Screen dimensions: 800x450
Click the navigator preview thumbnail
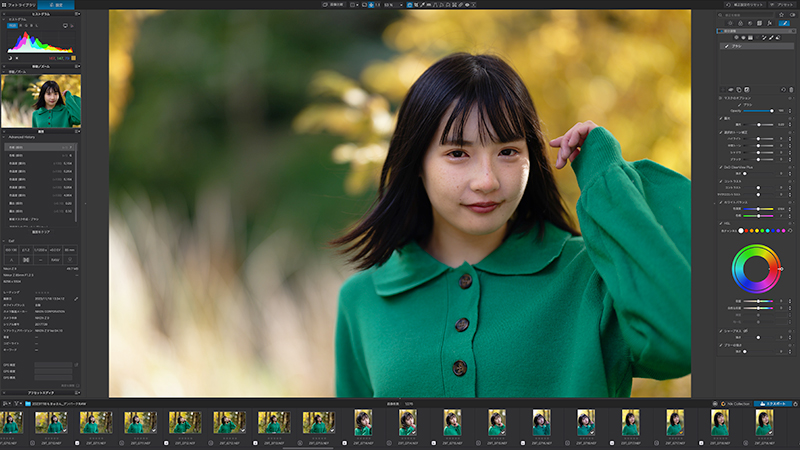pos(41,101)
